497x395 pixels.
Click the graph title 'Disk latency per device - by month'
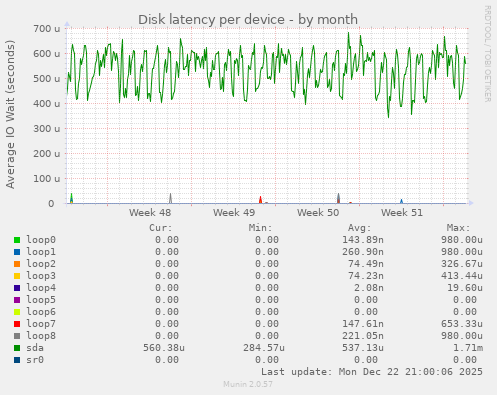[248, 19]
